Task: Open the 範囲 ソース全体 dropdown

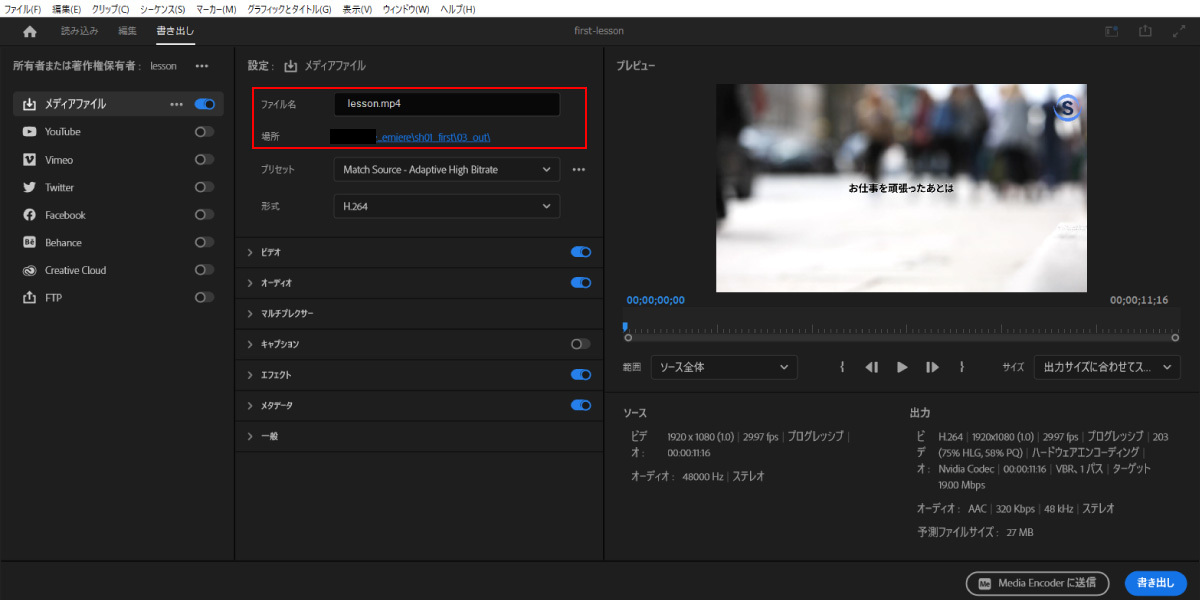Action: pyautogui.click(x=724, y=367)
